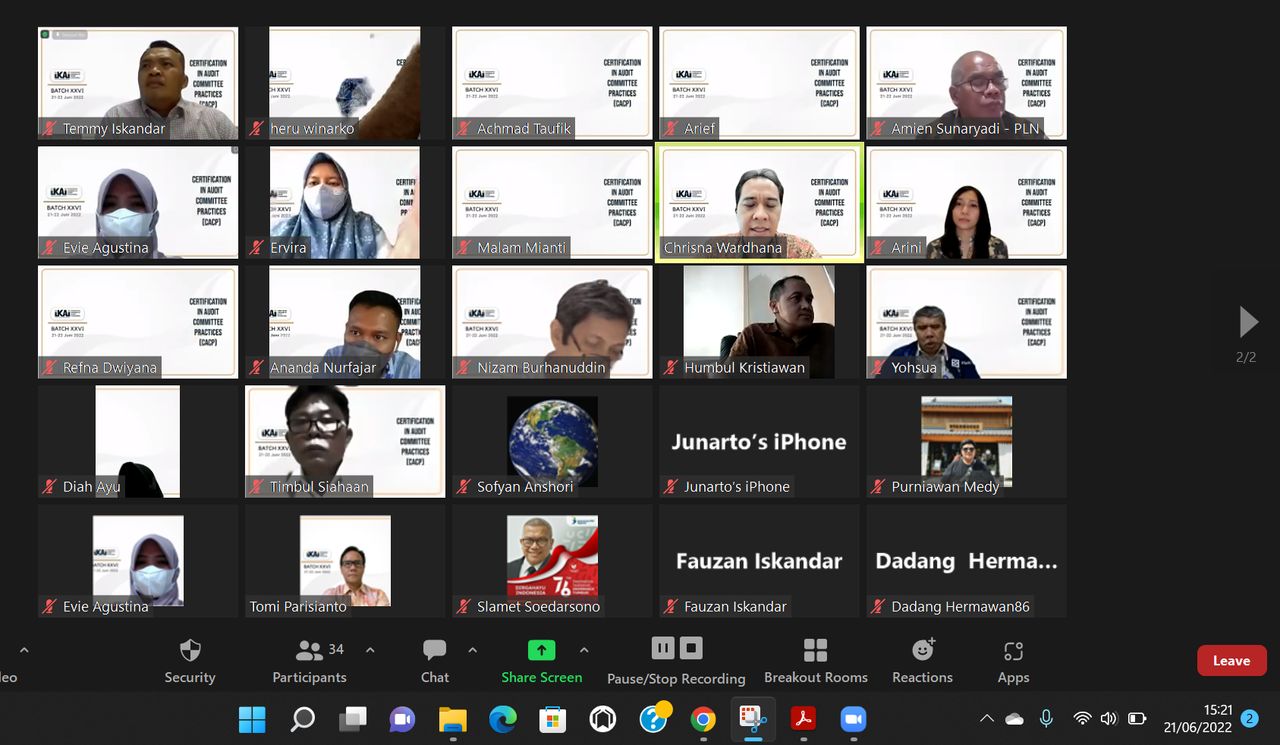Viewport: 1280px width, 745px height.
Task: Leave the meeting
Action: click(1232, 660)
